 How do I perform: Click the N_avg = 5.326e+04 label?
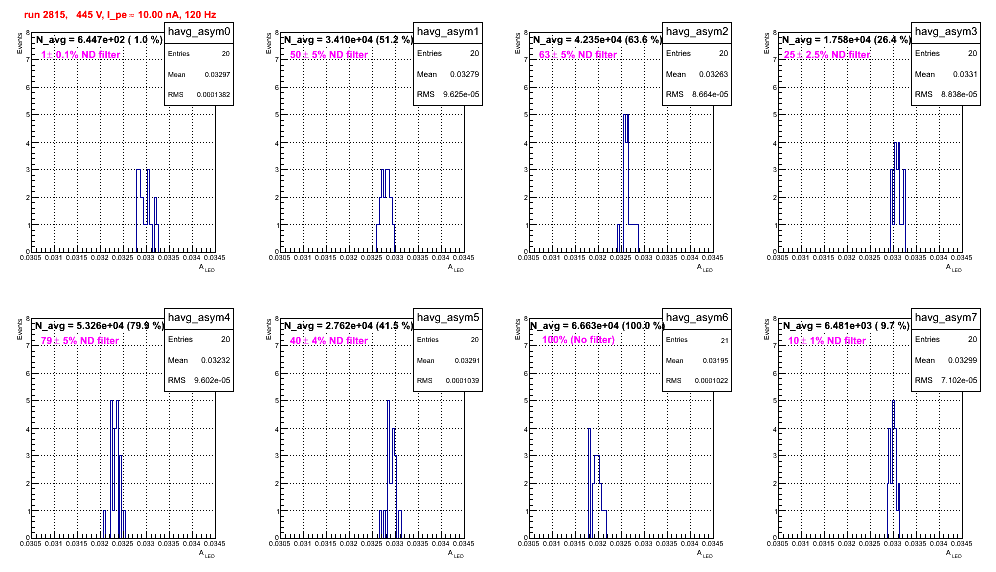coord(98,326)
